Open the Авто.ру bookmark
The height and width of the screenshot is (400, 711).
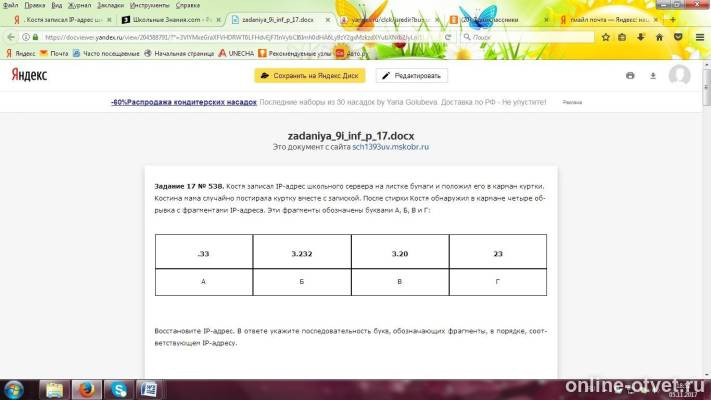351,54
